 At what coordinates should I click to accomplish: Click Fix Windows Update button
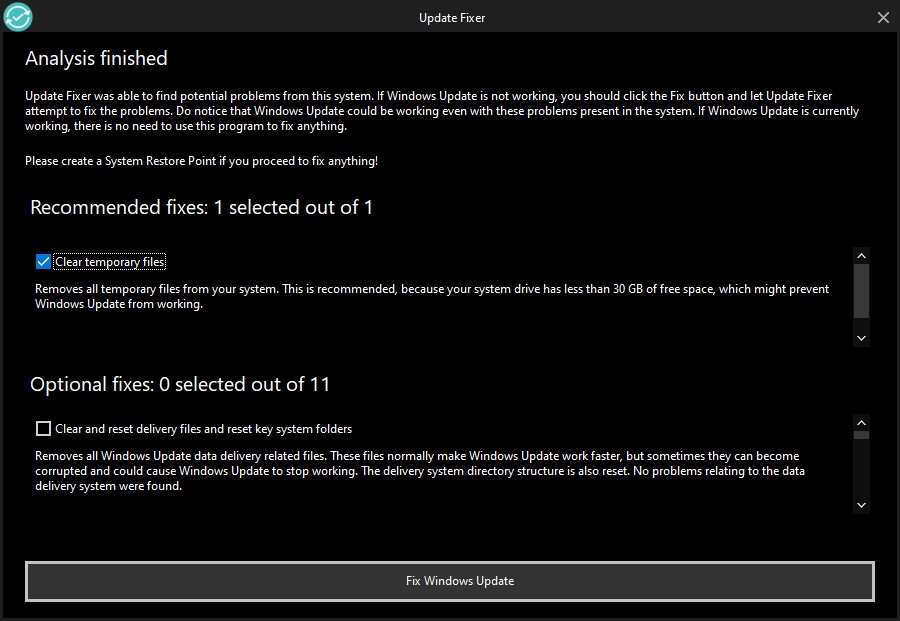point(449,581)
